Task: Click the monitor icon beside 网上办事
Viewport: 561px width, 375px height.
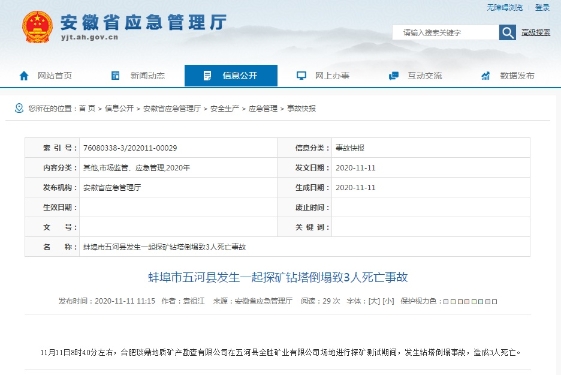Action: [x=301, y=76]
